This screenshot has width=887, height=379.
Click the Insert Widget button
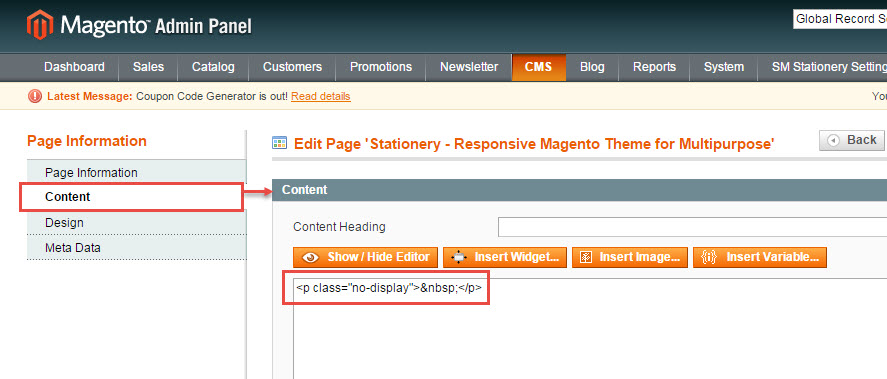click(505, 257)
